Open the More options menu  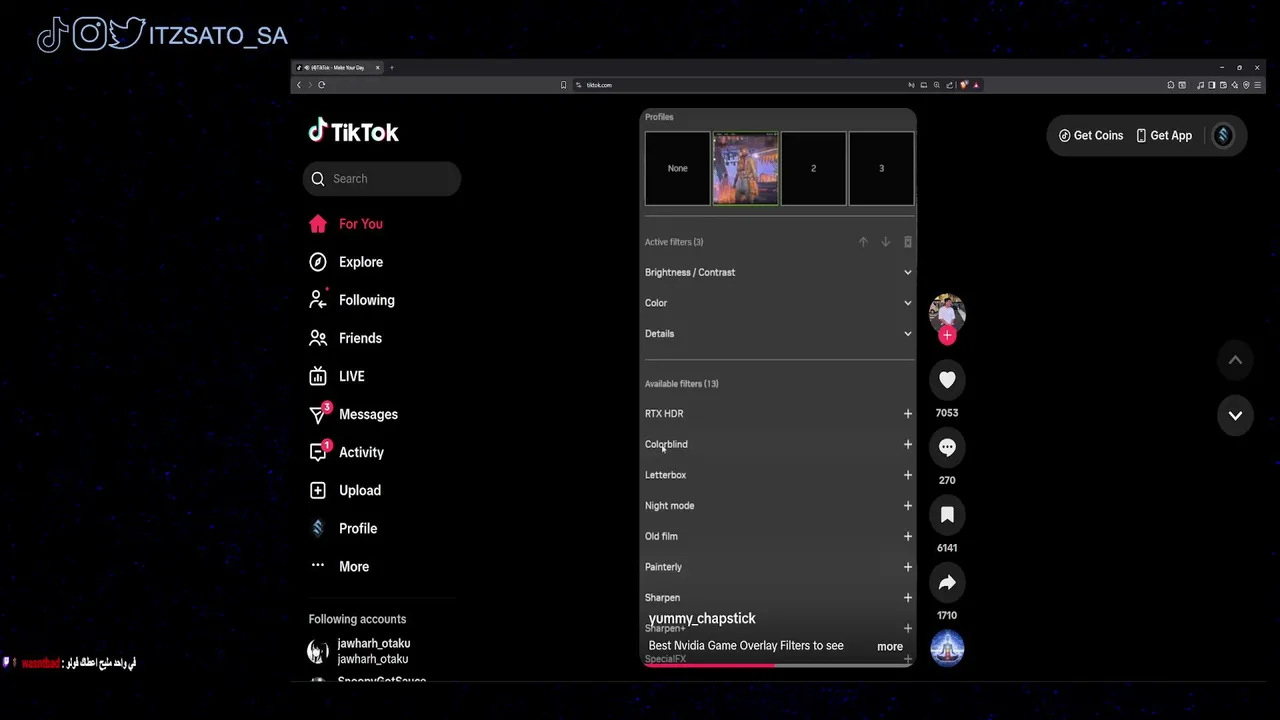tap(339, 566)
